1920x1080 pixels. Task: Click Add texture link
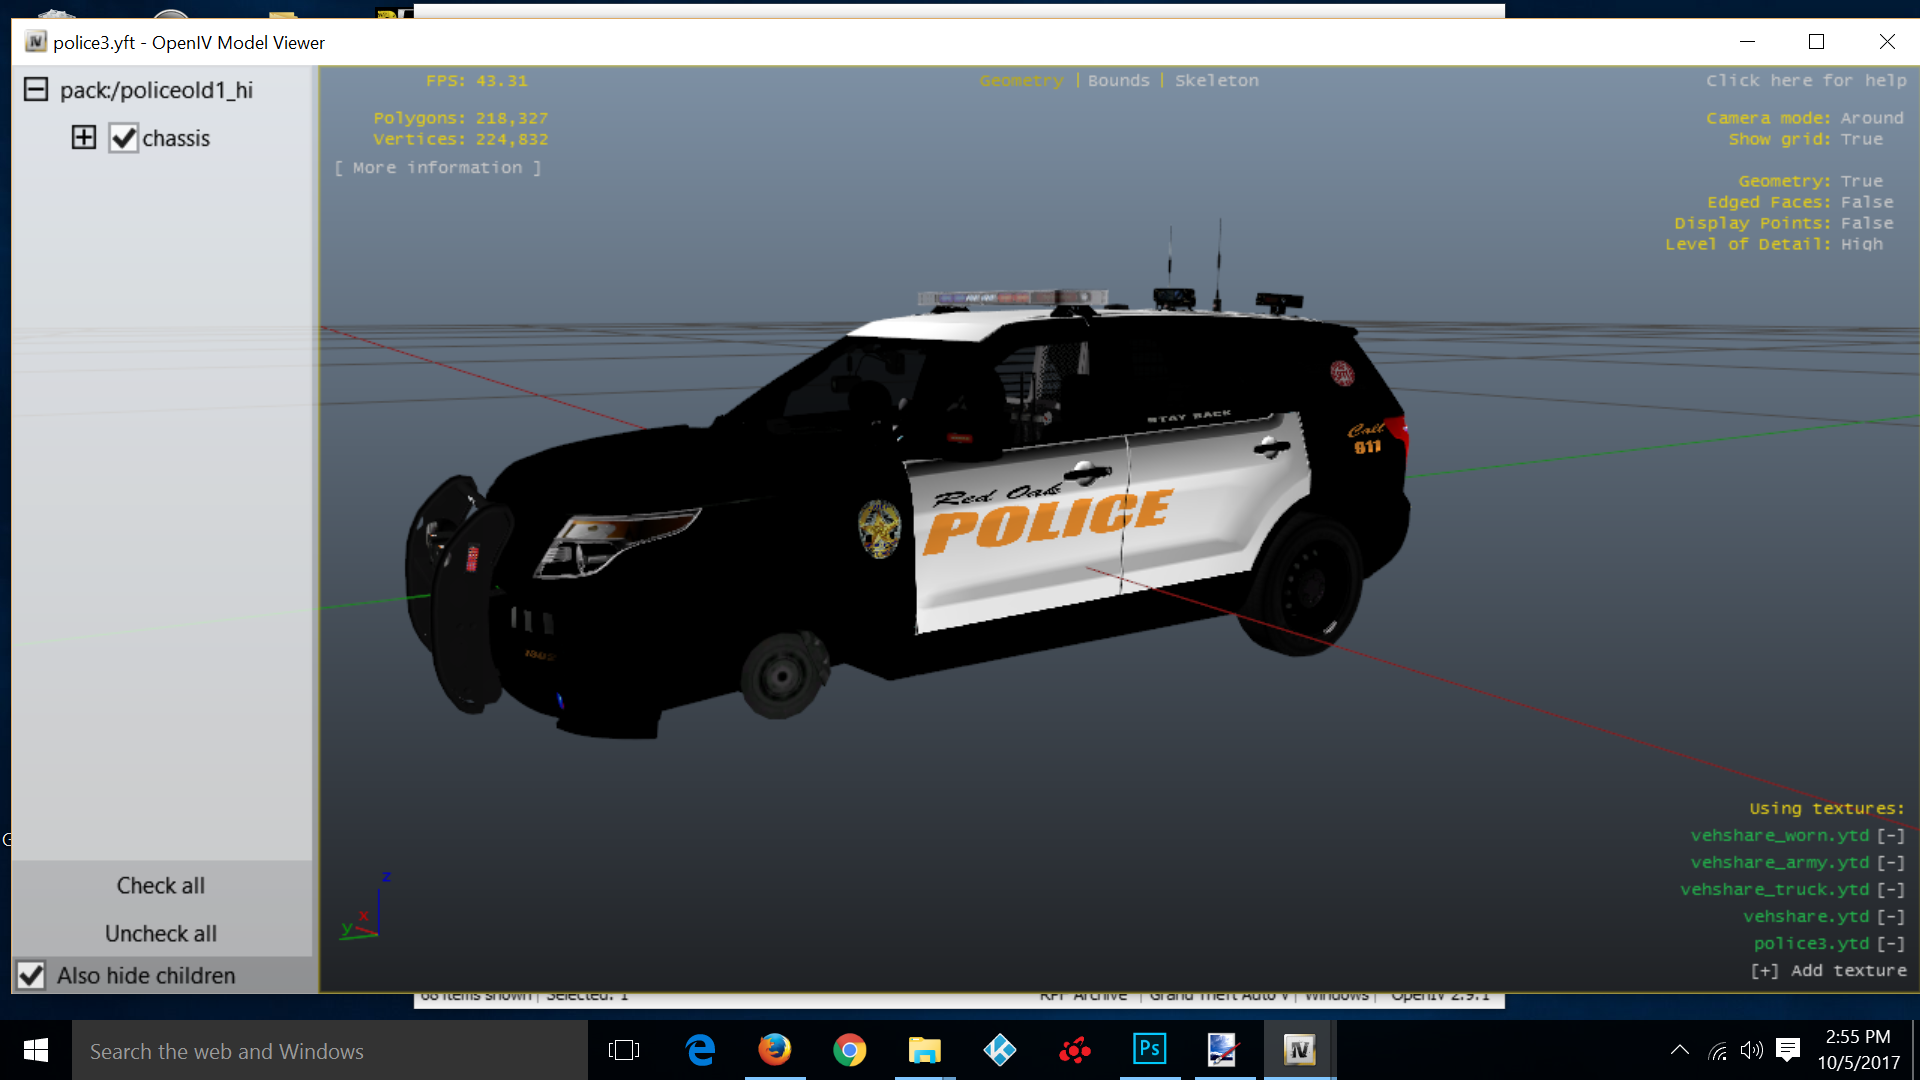(x=1828, y=970)
